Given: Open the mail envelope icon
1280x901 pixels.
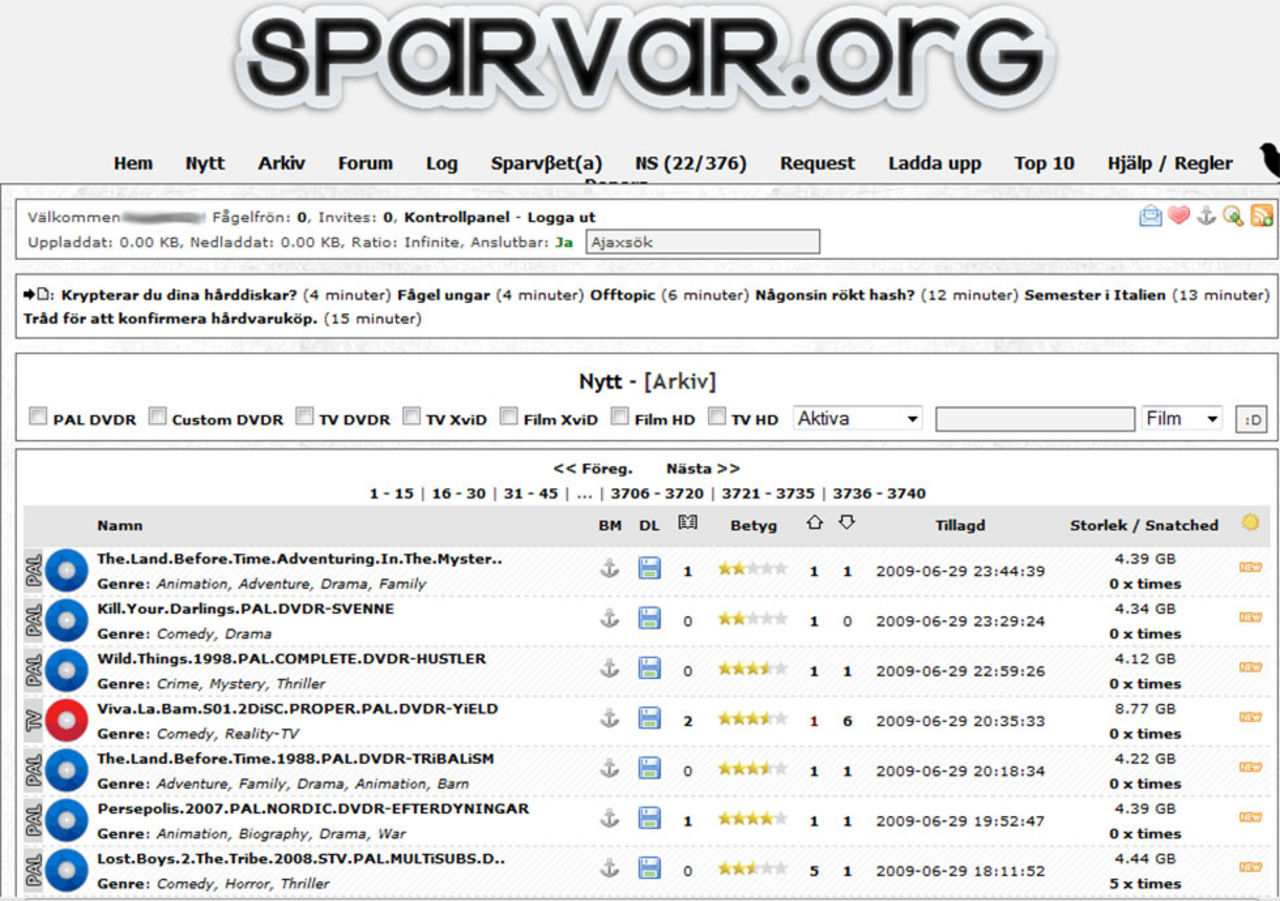Looking at the screenshot, I should pyautogui.click(x=1150, y=214).
